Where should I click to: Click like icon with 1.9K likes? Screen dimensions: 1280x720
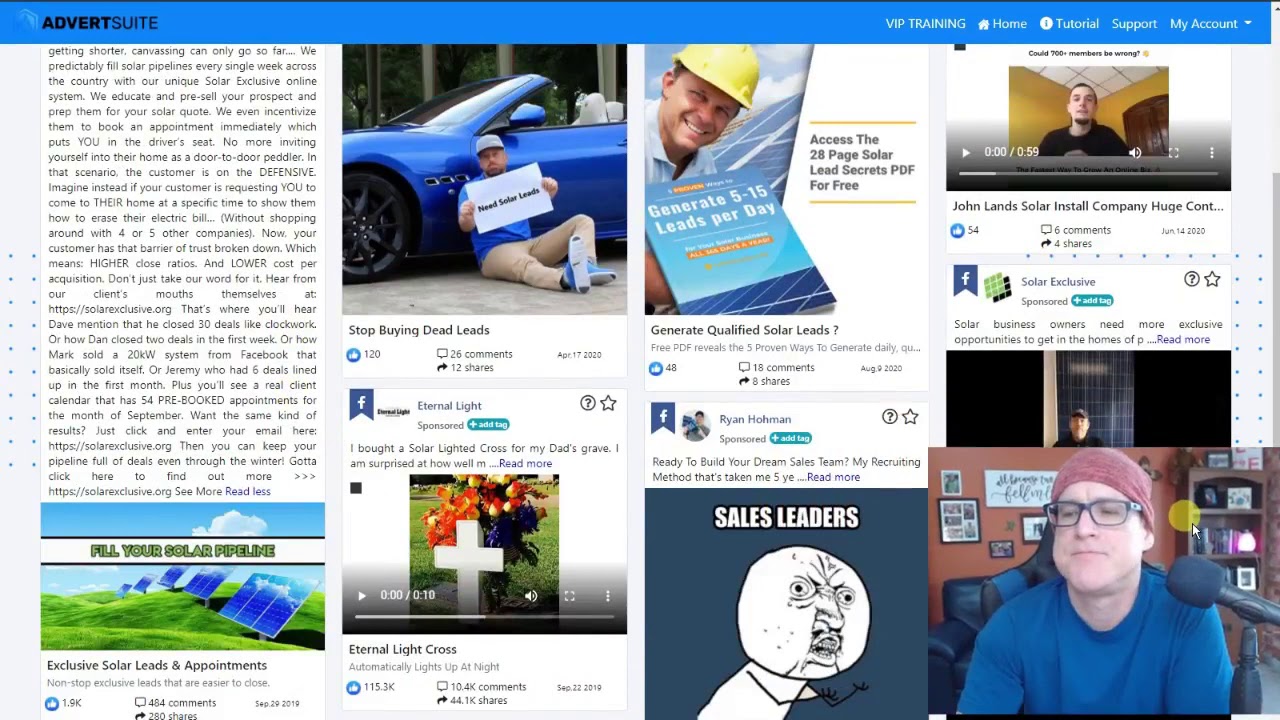pos(51,704)
